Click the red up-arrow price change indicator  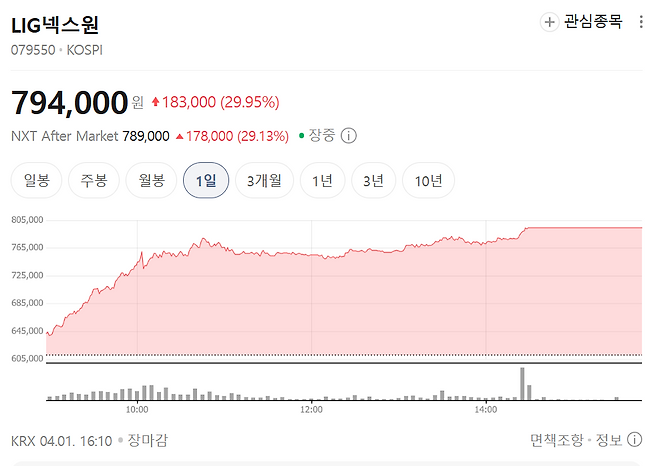[155, 102]
